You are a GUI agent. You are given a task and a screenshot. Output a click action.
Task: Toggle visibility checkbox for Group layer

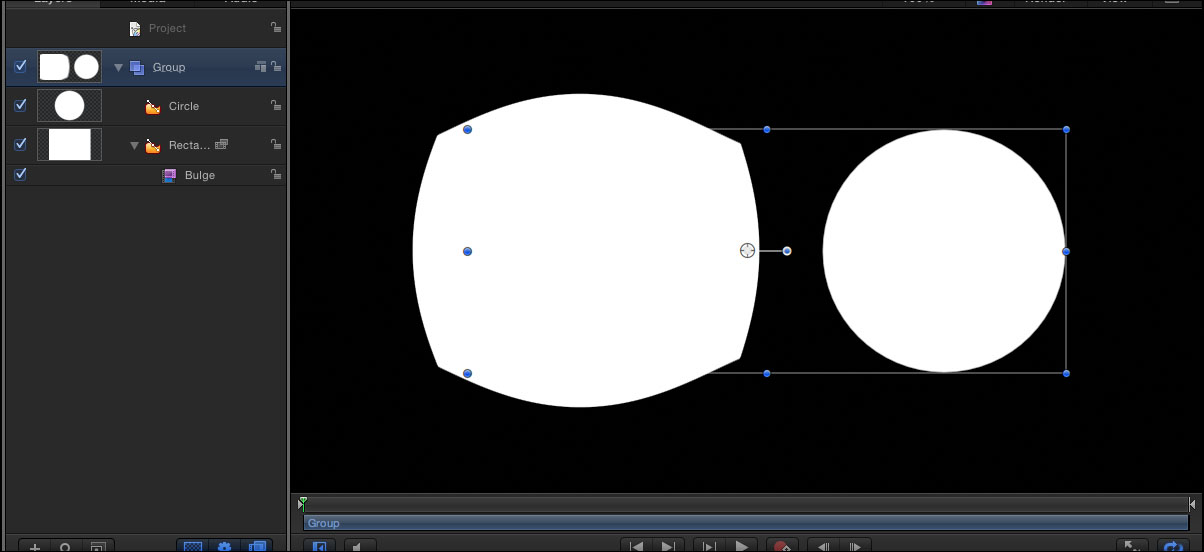pos(21,67)
